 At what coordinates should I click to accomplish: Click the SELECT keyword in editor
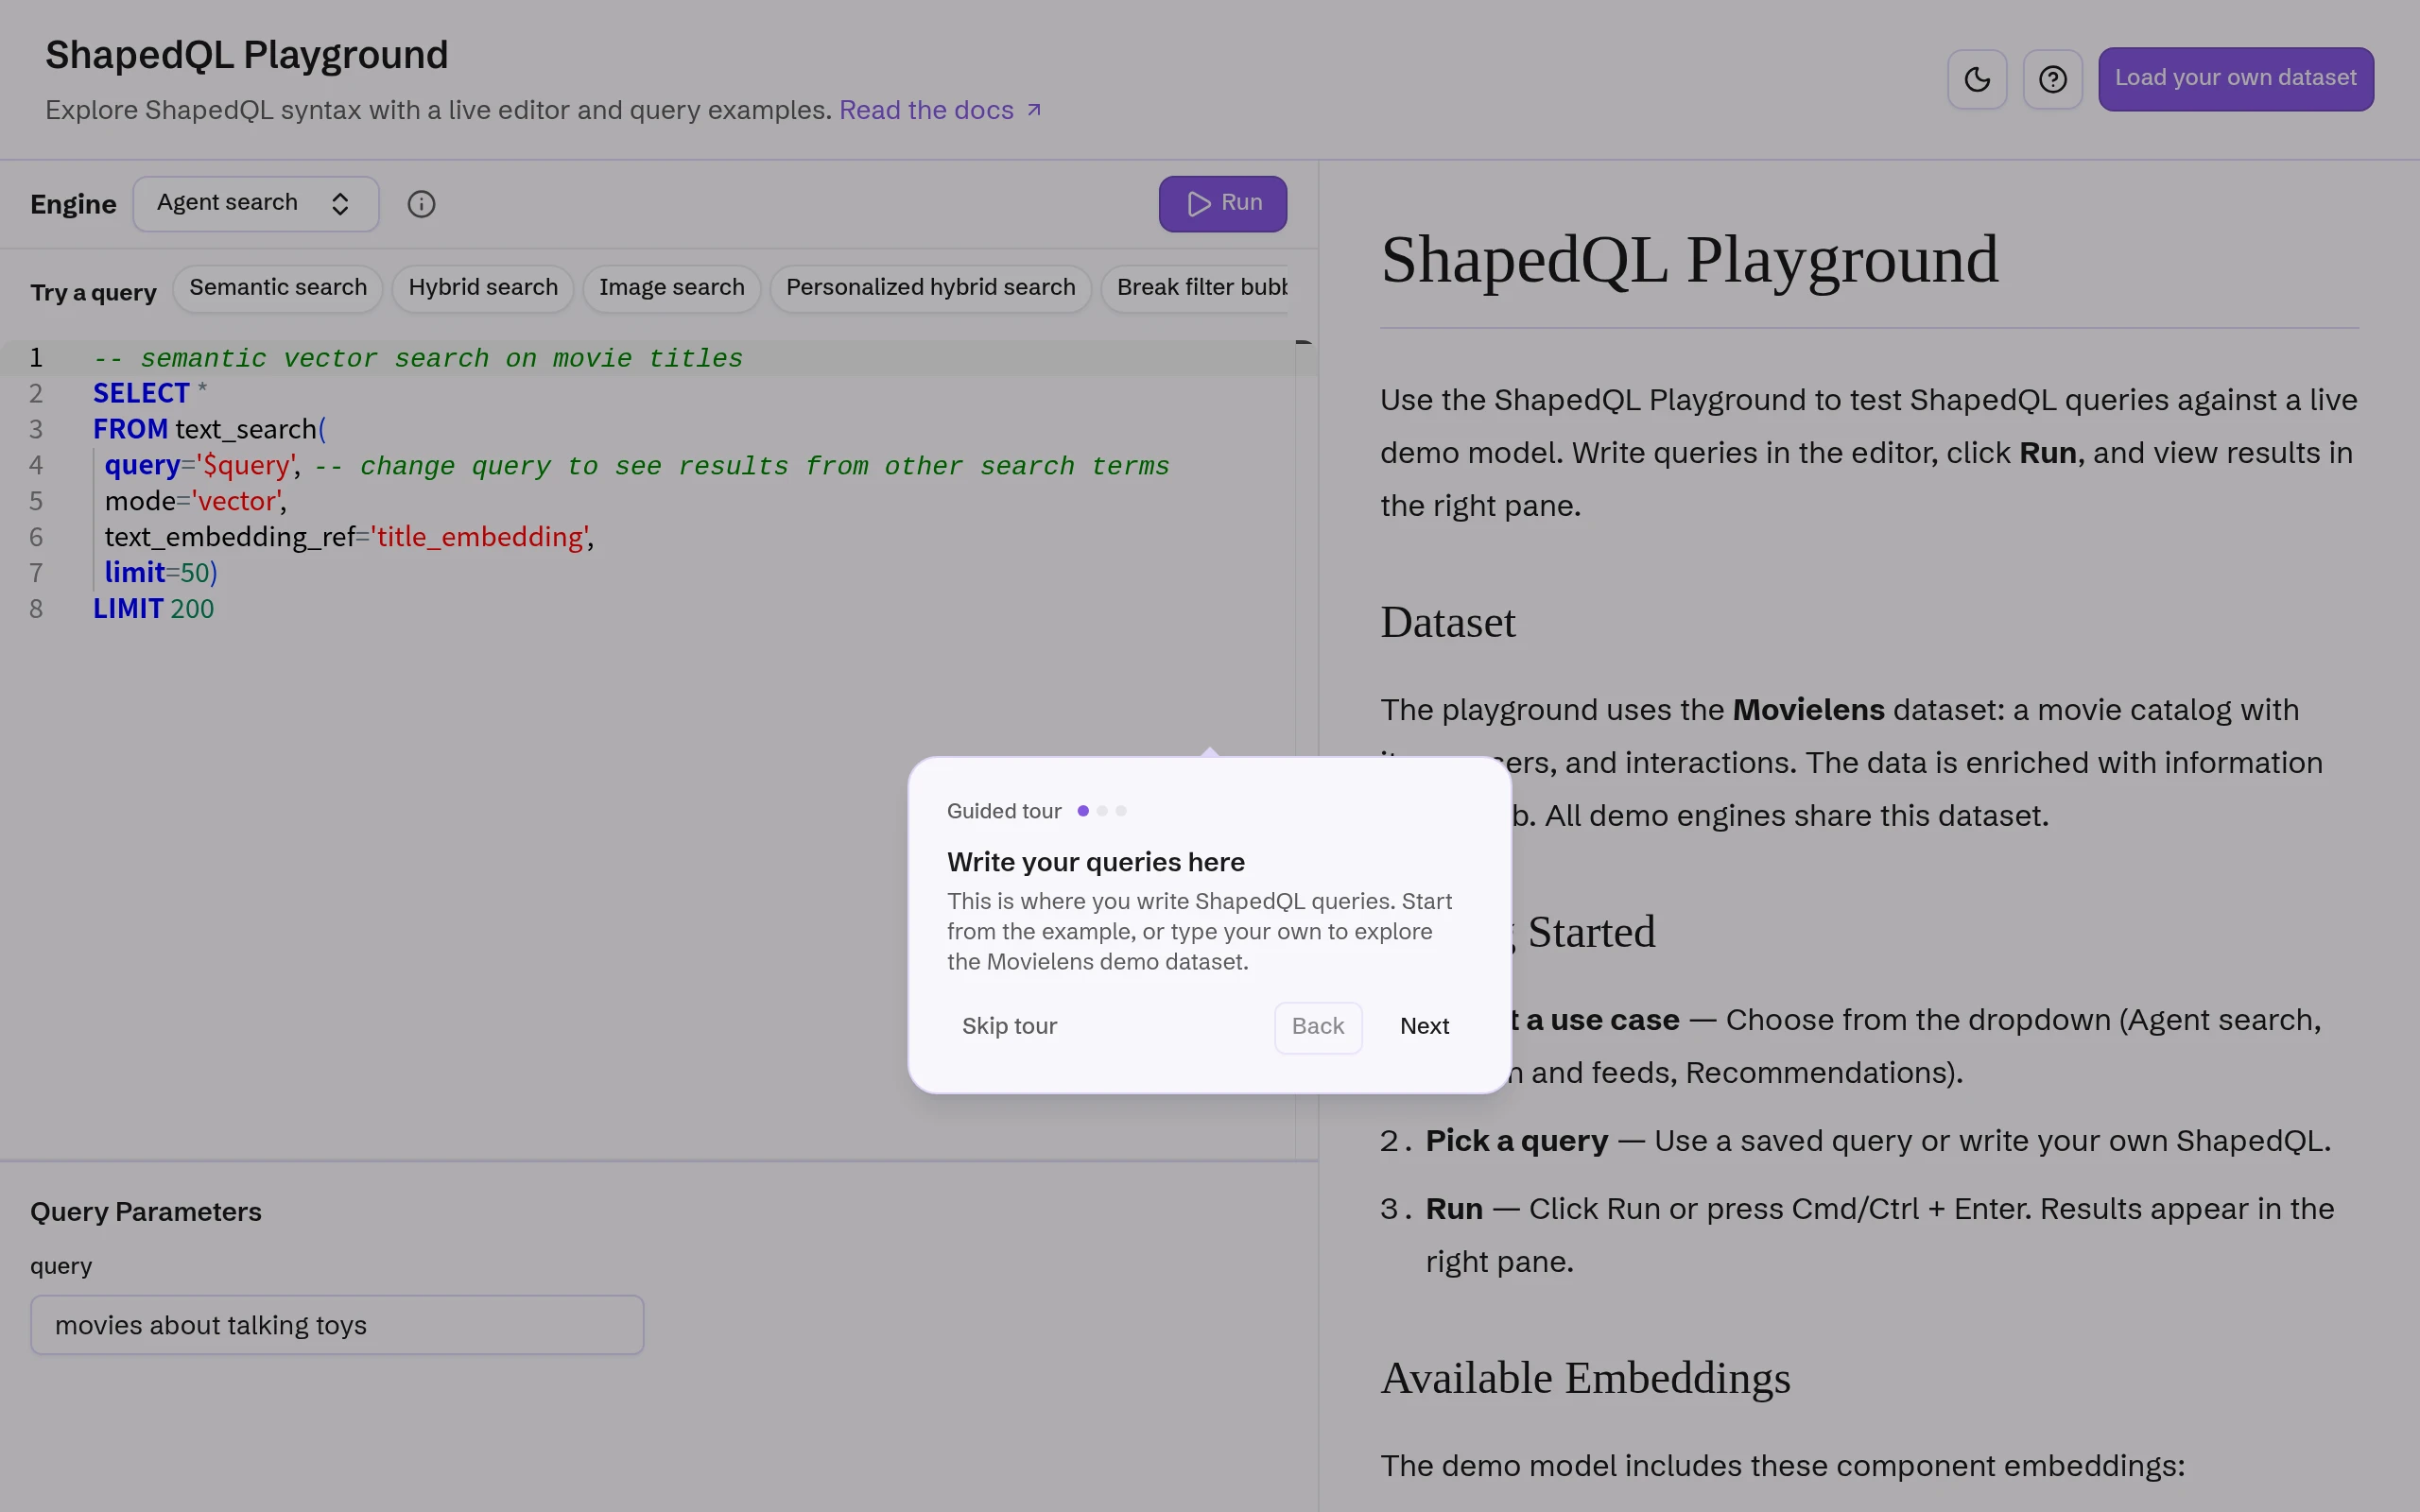(141, 394)
